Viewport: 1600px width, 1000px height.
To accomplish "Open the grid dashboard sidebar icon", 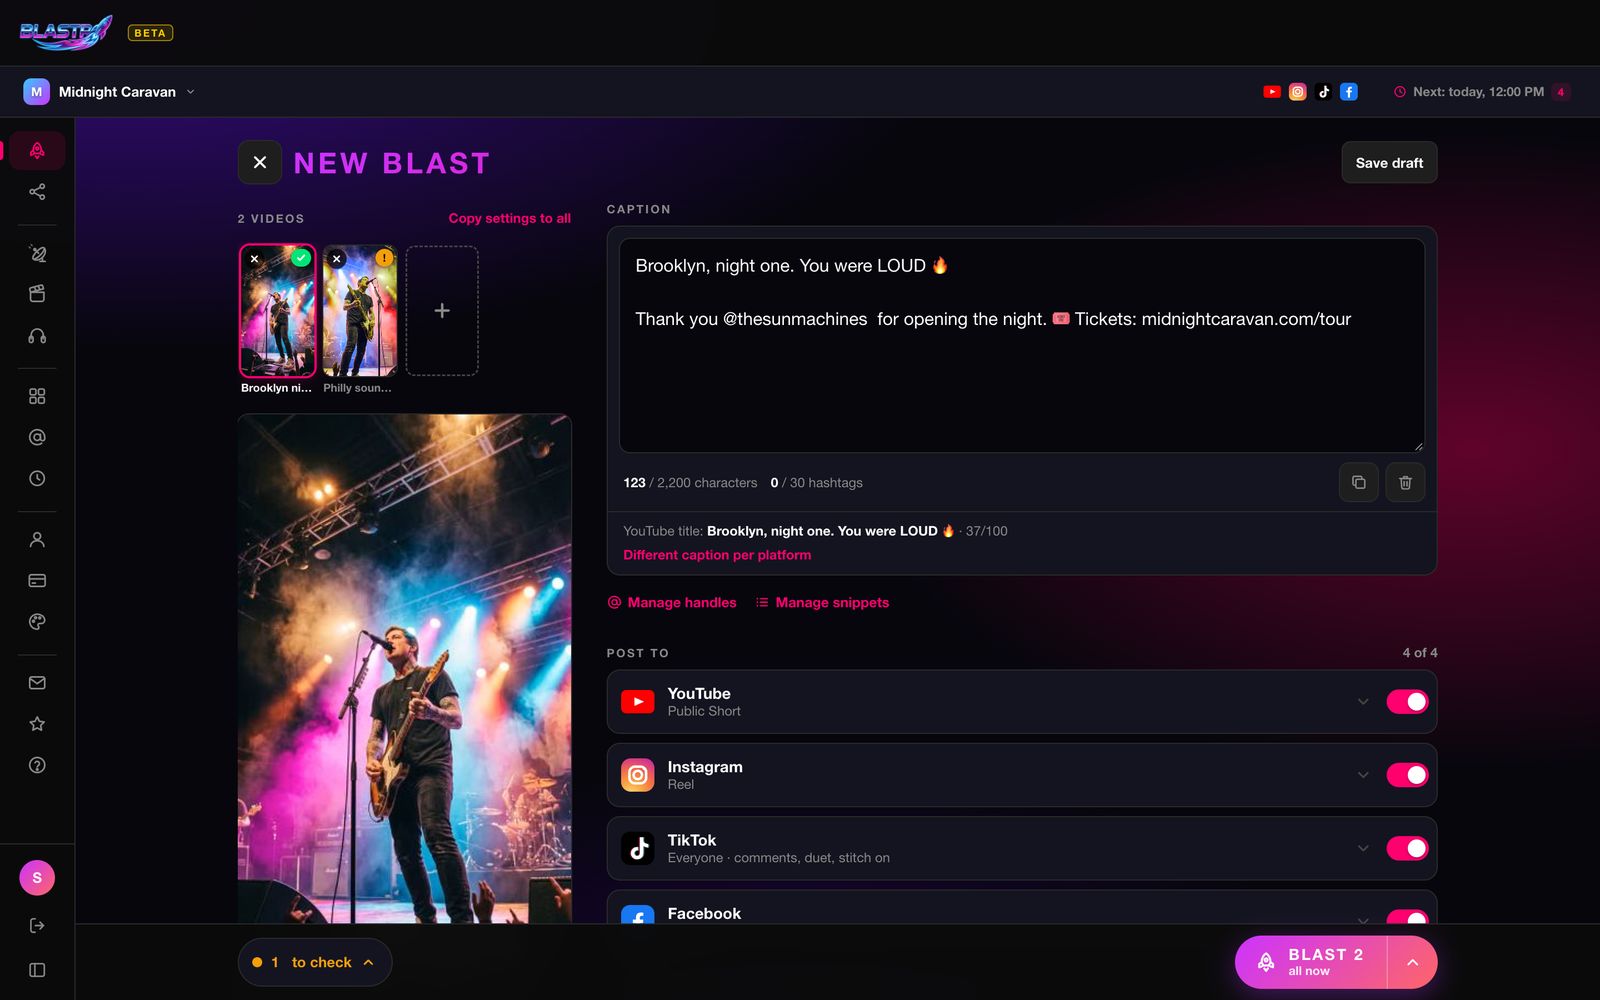I will [x=37, y=396].
